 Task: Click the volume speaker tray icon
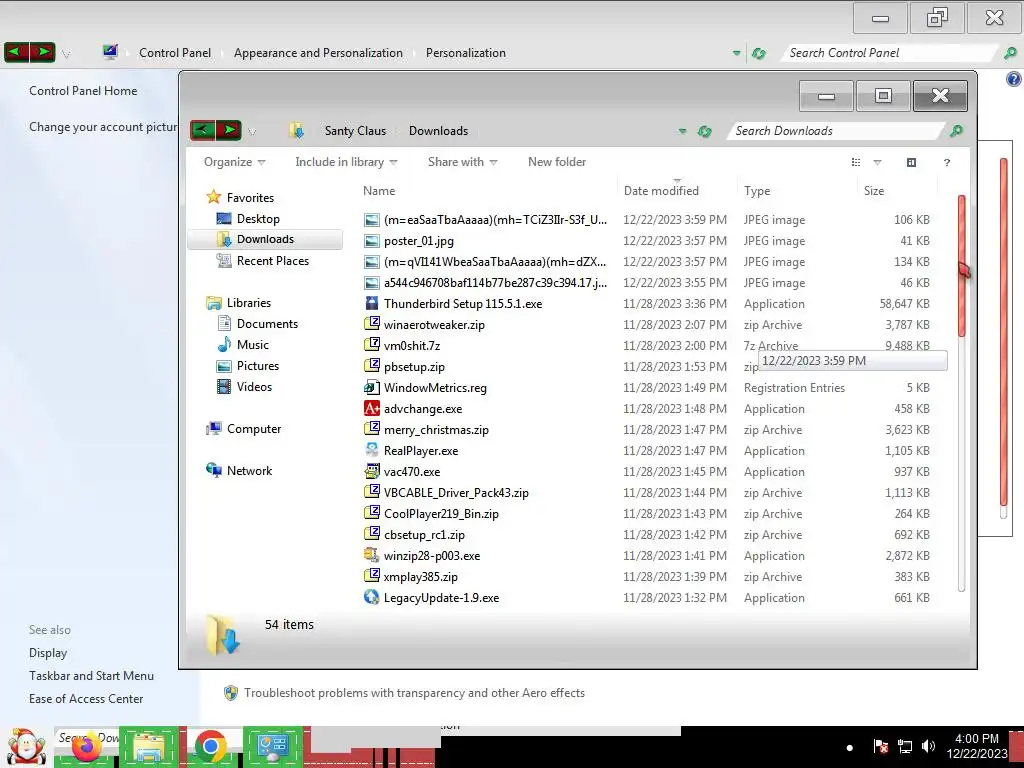coord(928,746)
